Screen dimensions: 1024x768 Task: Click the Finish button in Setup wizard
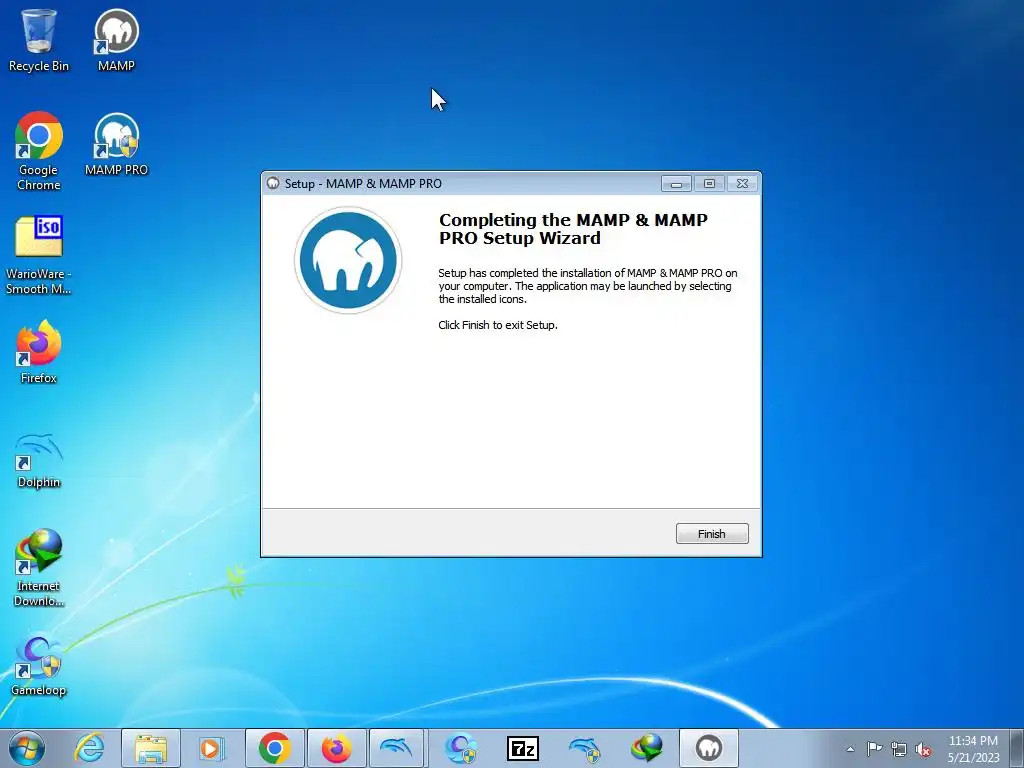712,534
